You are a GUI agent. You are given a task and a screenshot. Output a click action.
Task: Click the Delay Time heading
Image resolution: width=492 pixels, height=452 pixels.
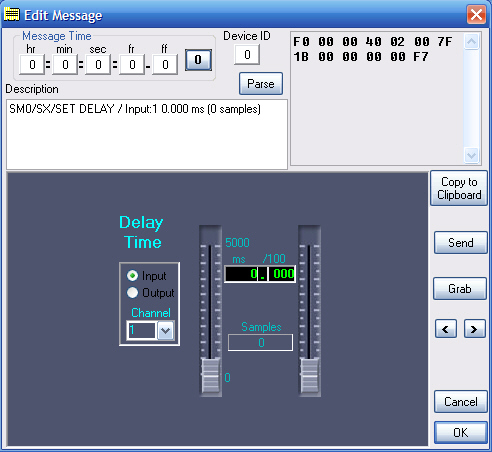tap(142, 232)
